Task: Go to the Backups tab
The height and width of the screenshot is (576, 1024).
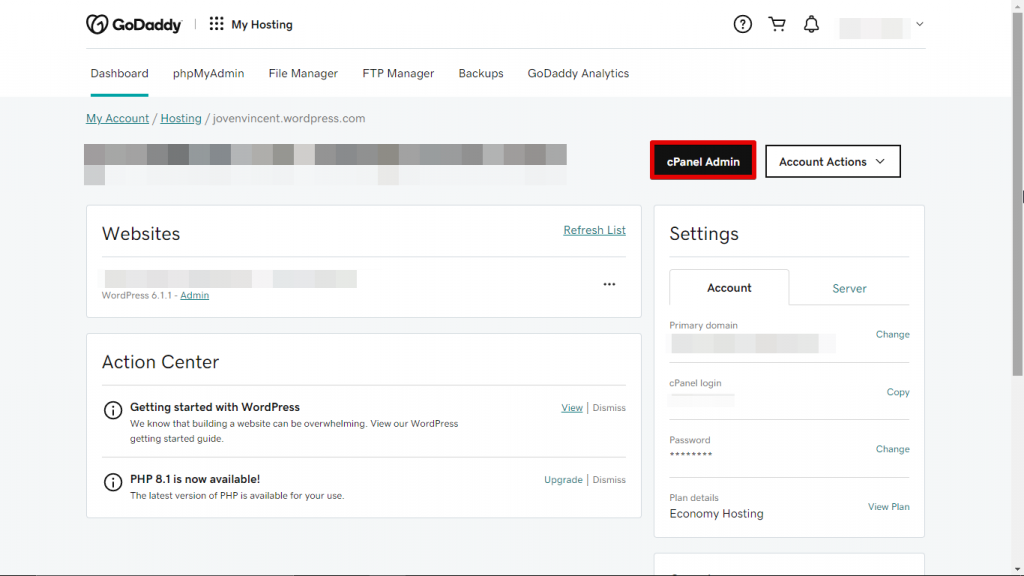Action: tap(480, 73)
